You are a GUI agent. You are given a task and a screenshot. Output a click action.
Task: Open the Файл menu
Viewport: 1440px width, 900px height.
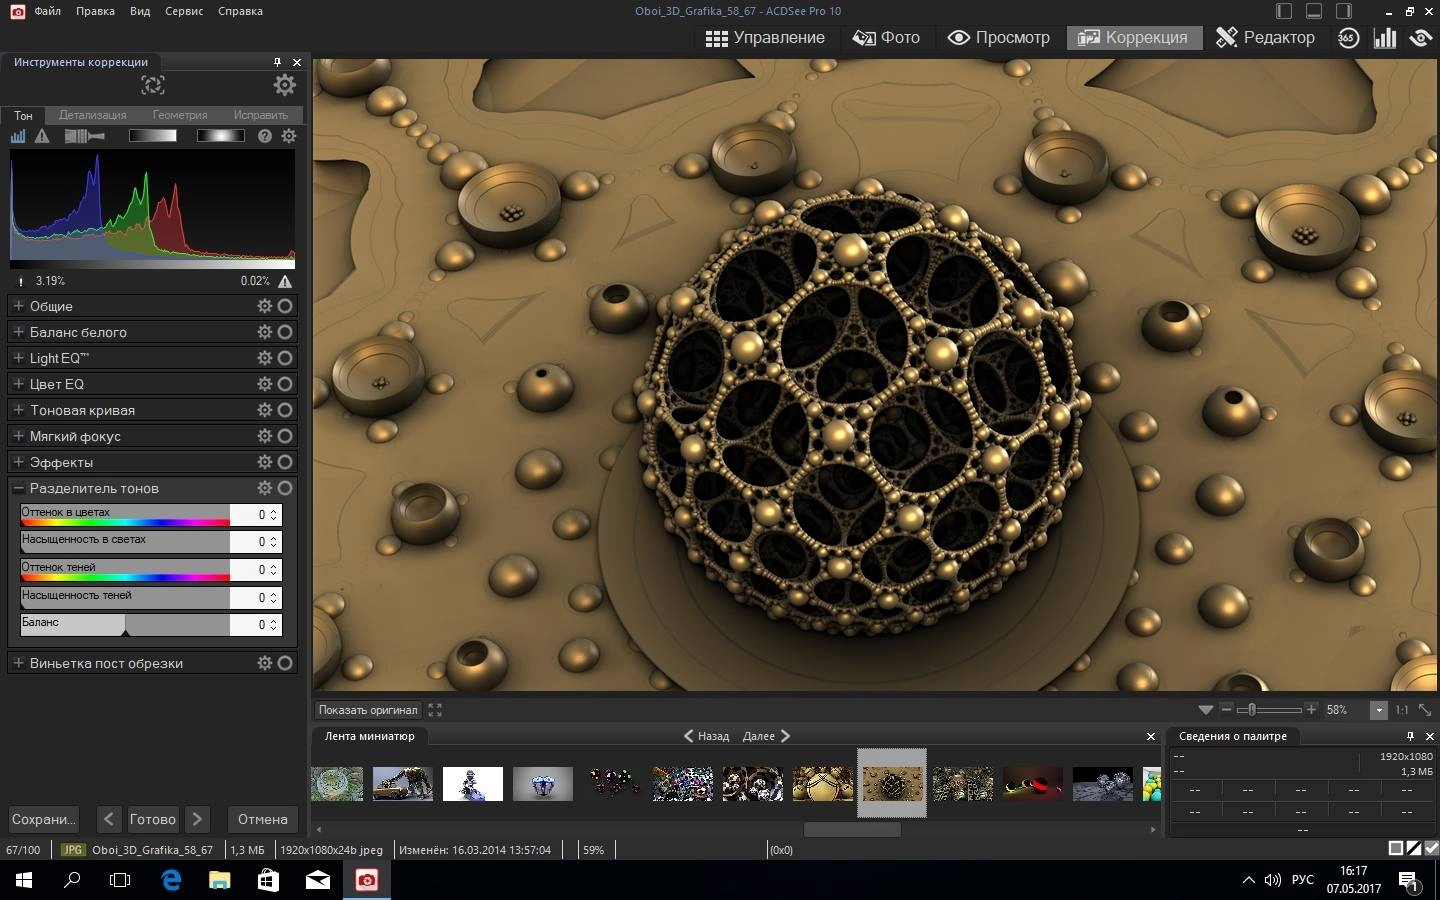[x=47, y=11]
